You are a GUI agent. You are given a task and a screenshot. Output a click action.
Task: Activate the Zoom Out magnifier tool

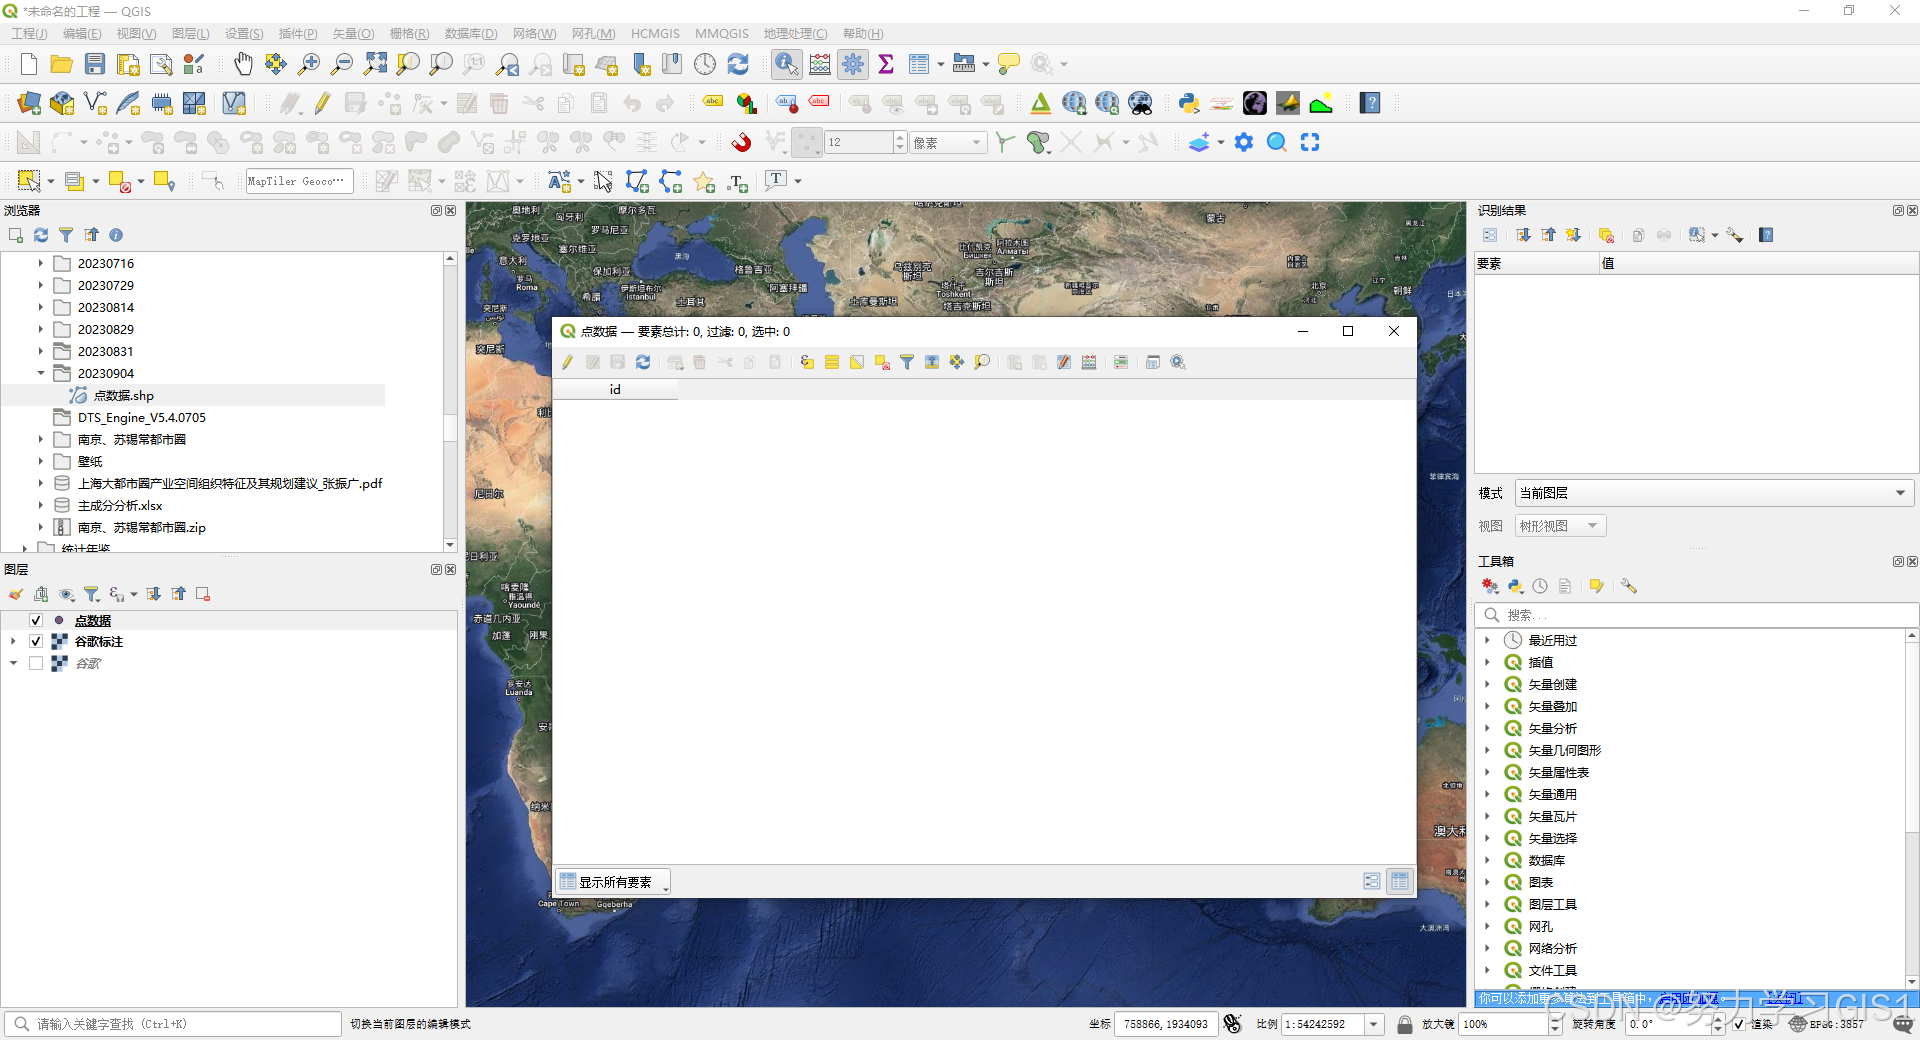(342, 65)
